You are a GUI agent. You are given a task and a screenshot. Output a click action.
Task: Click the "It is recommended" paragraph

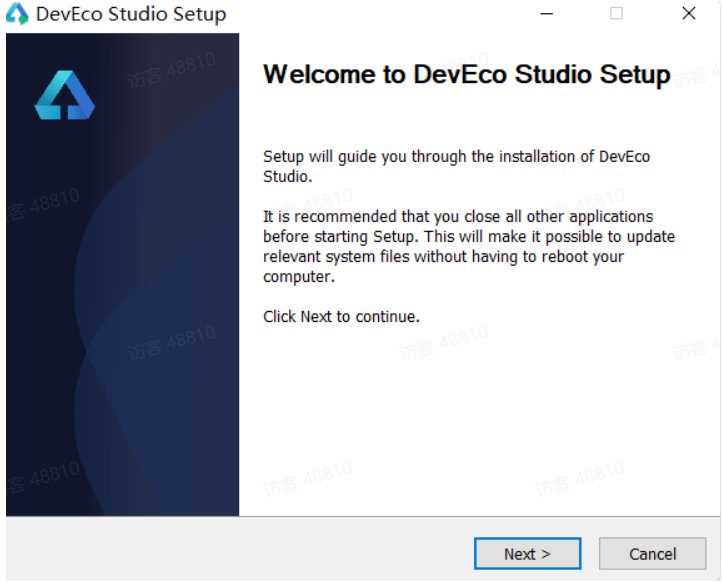tap(468, 246)
